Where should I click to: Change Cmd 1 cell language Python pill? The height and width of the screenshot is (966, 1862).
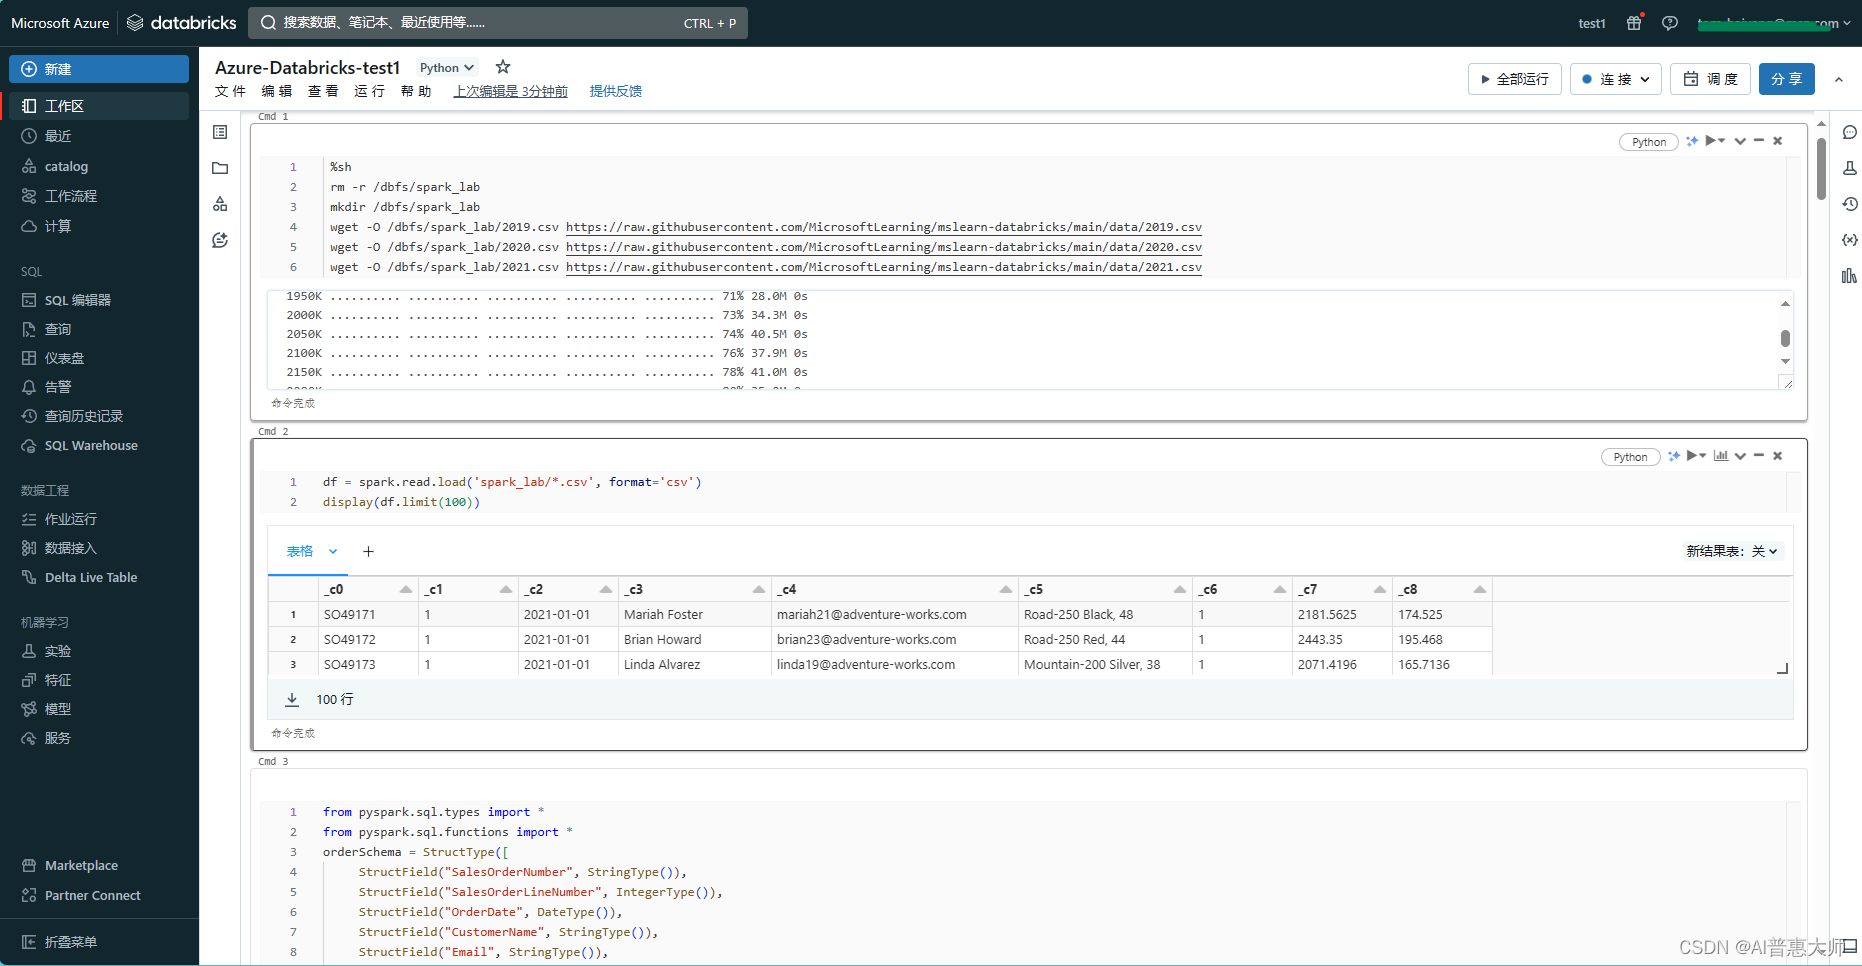pos(1649,142)
